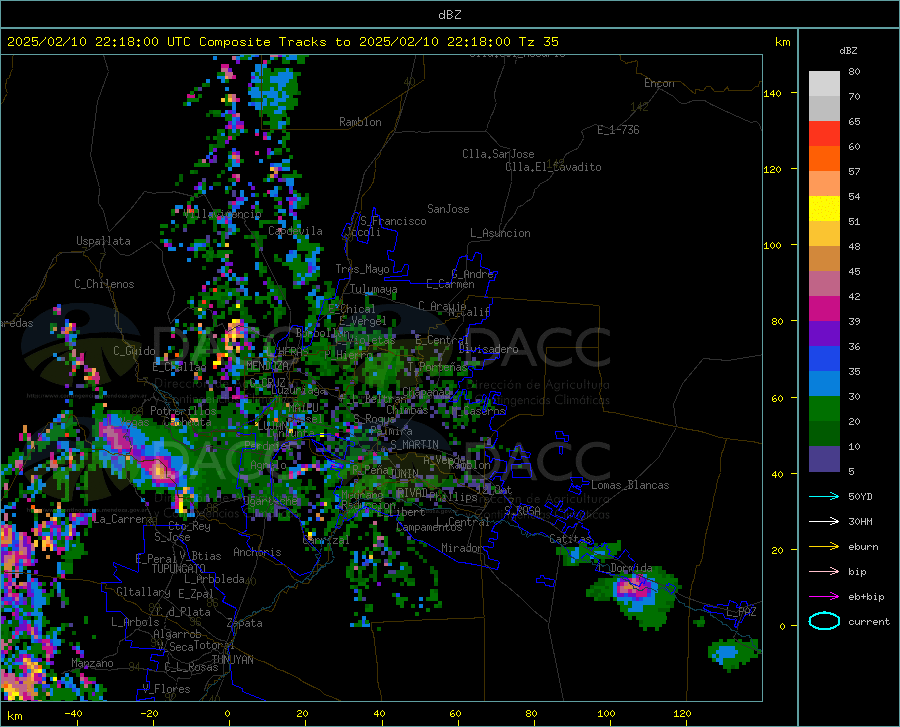Select the bright yellow legend swatch
This screenshot has width=900, height=727.
pyautogui.click(x=824, y=209)
